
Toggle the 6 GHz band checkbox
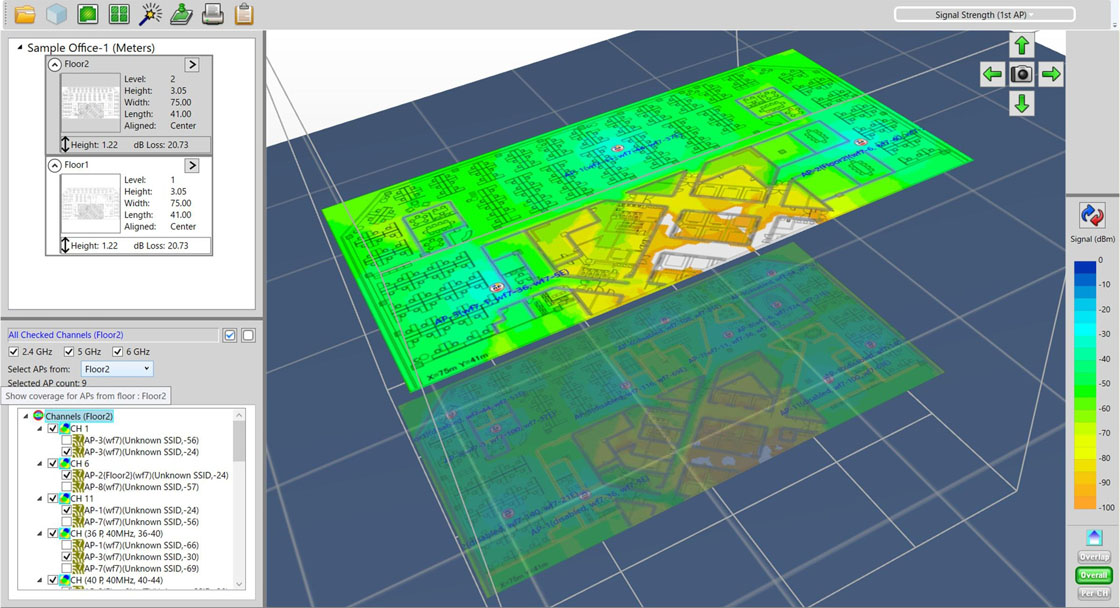pos(117,352)
